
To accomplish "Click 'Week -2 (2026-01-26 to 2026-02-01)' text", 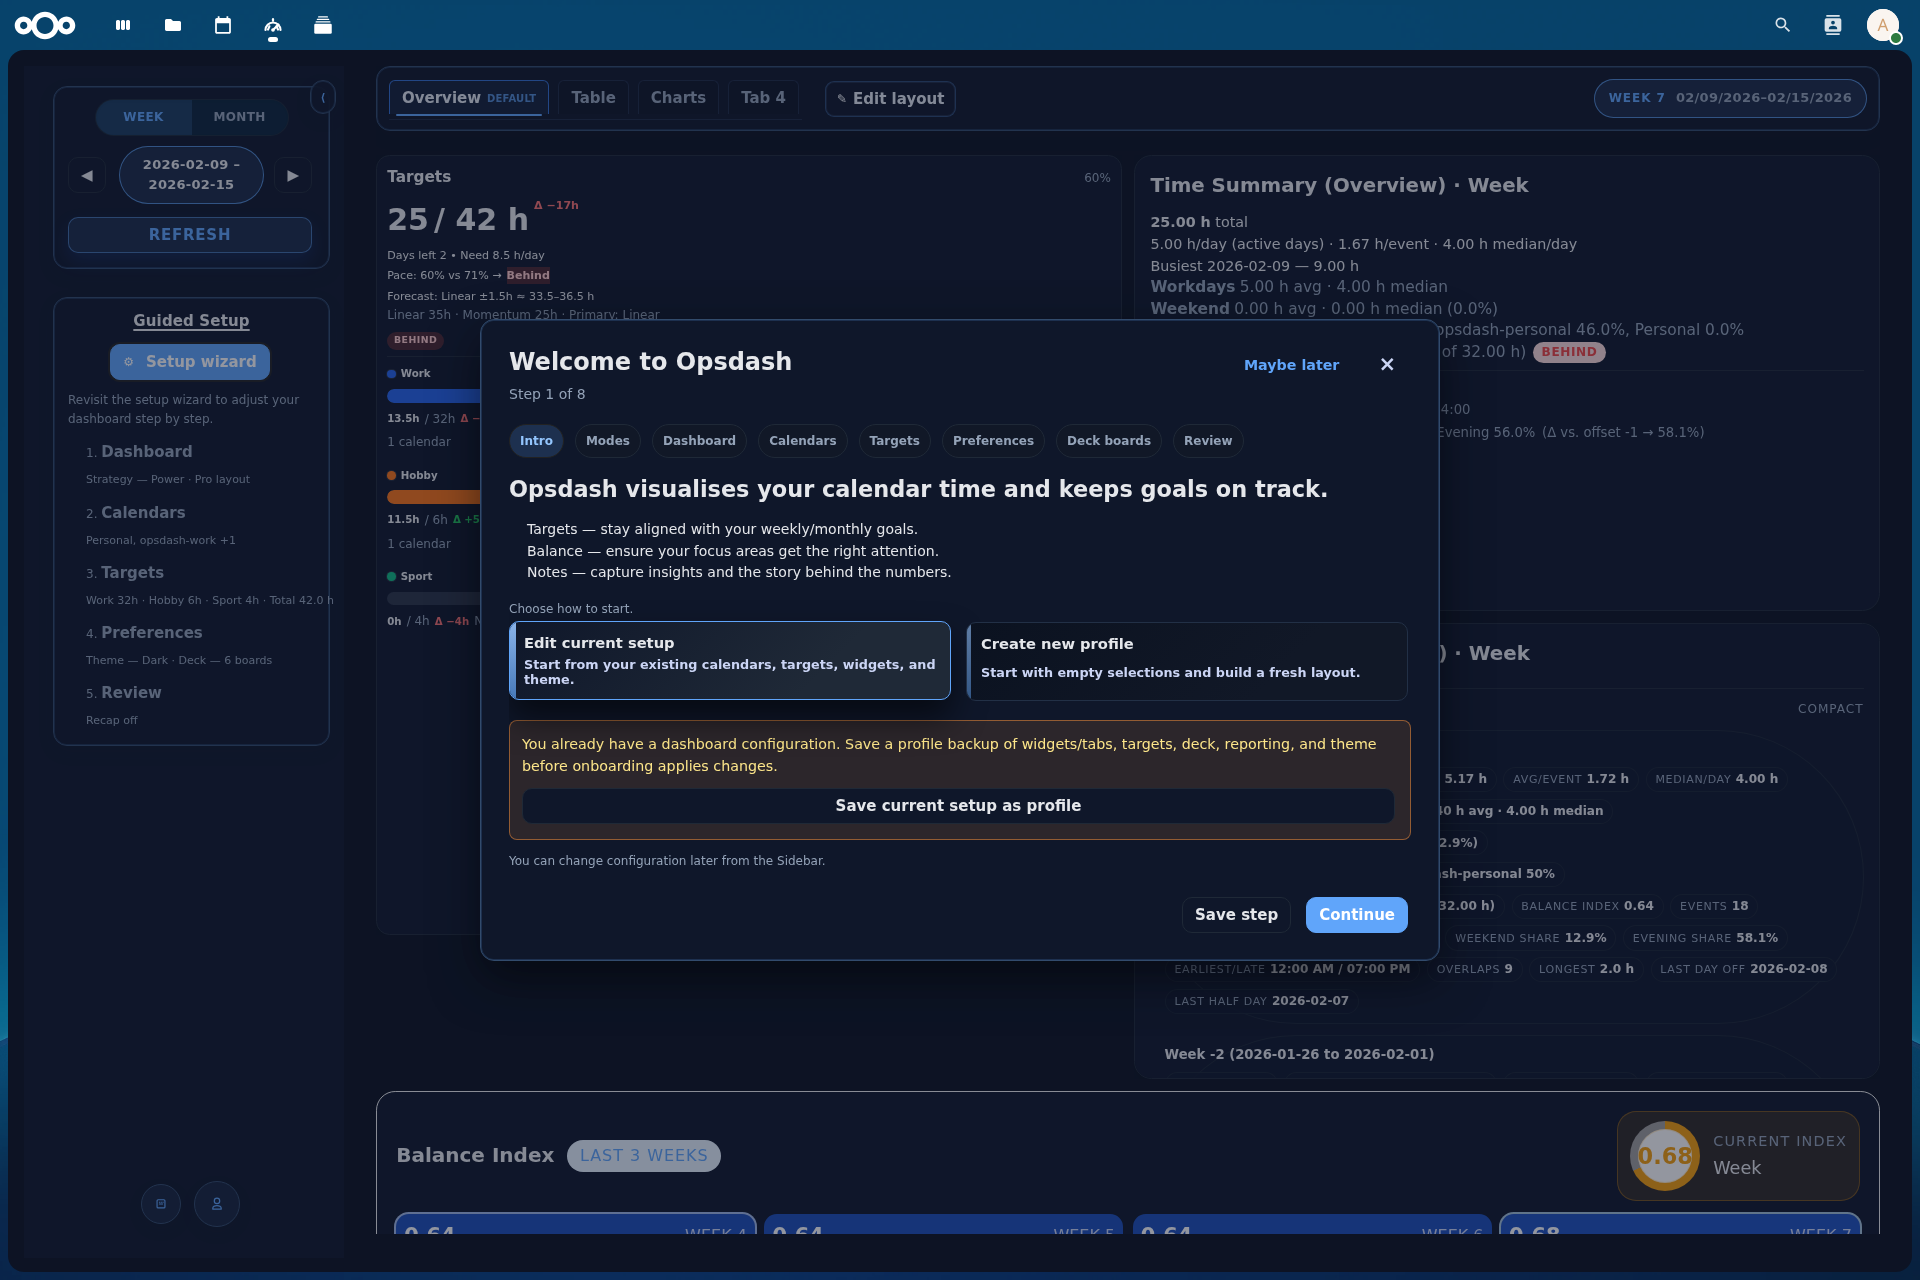I will tap(1299, 1054).
